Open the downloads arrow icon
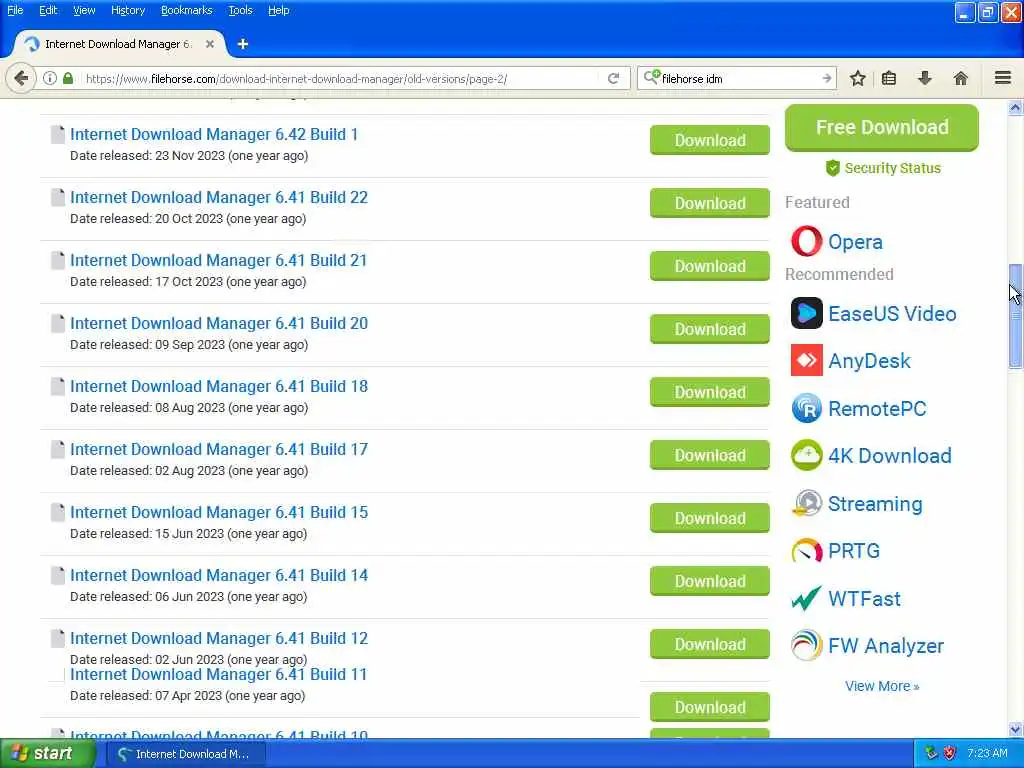 coord(925,78)
